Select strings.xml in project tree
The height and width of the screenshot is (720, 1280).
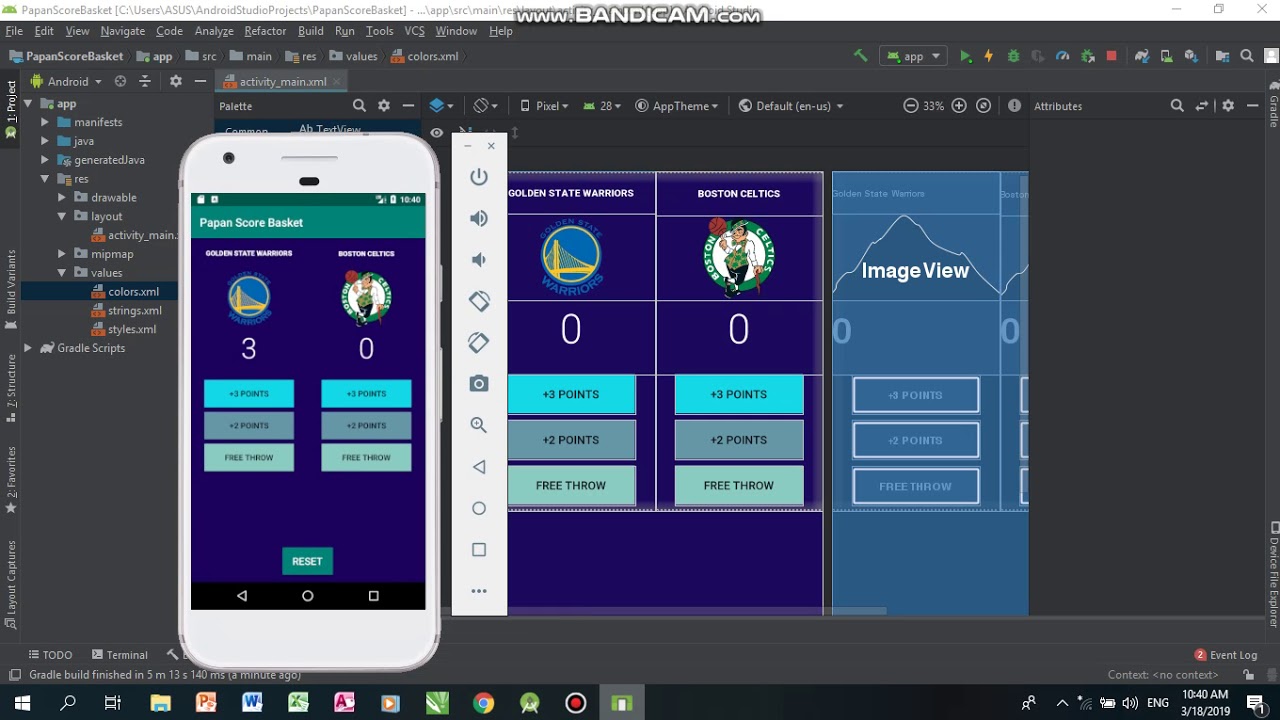[134, 310]
